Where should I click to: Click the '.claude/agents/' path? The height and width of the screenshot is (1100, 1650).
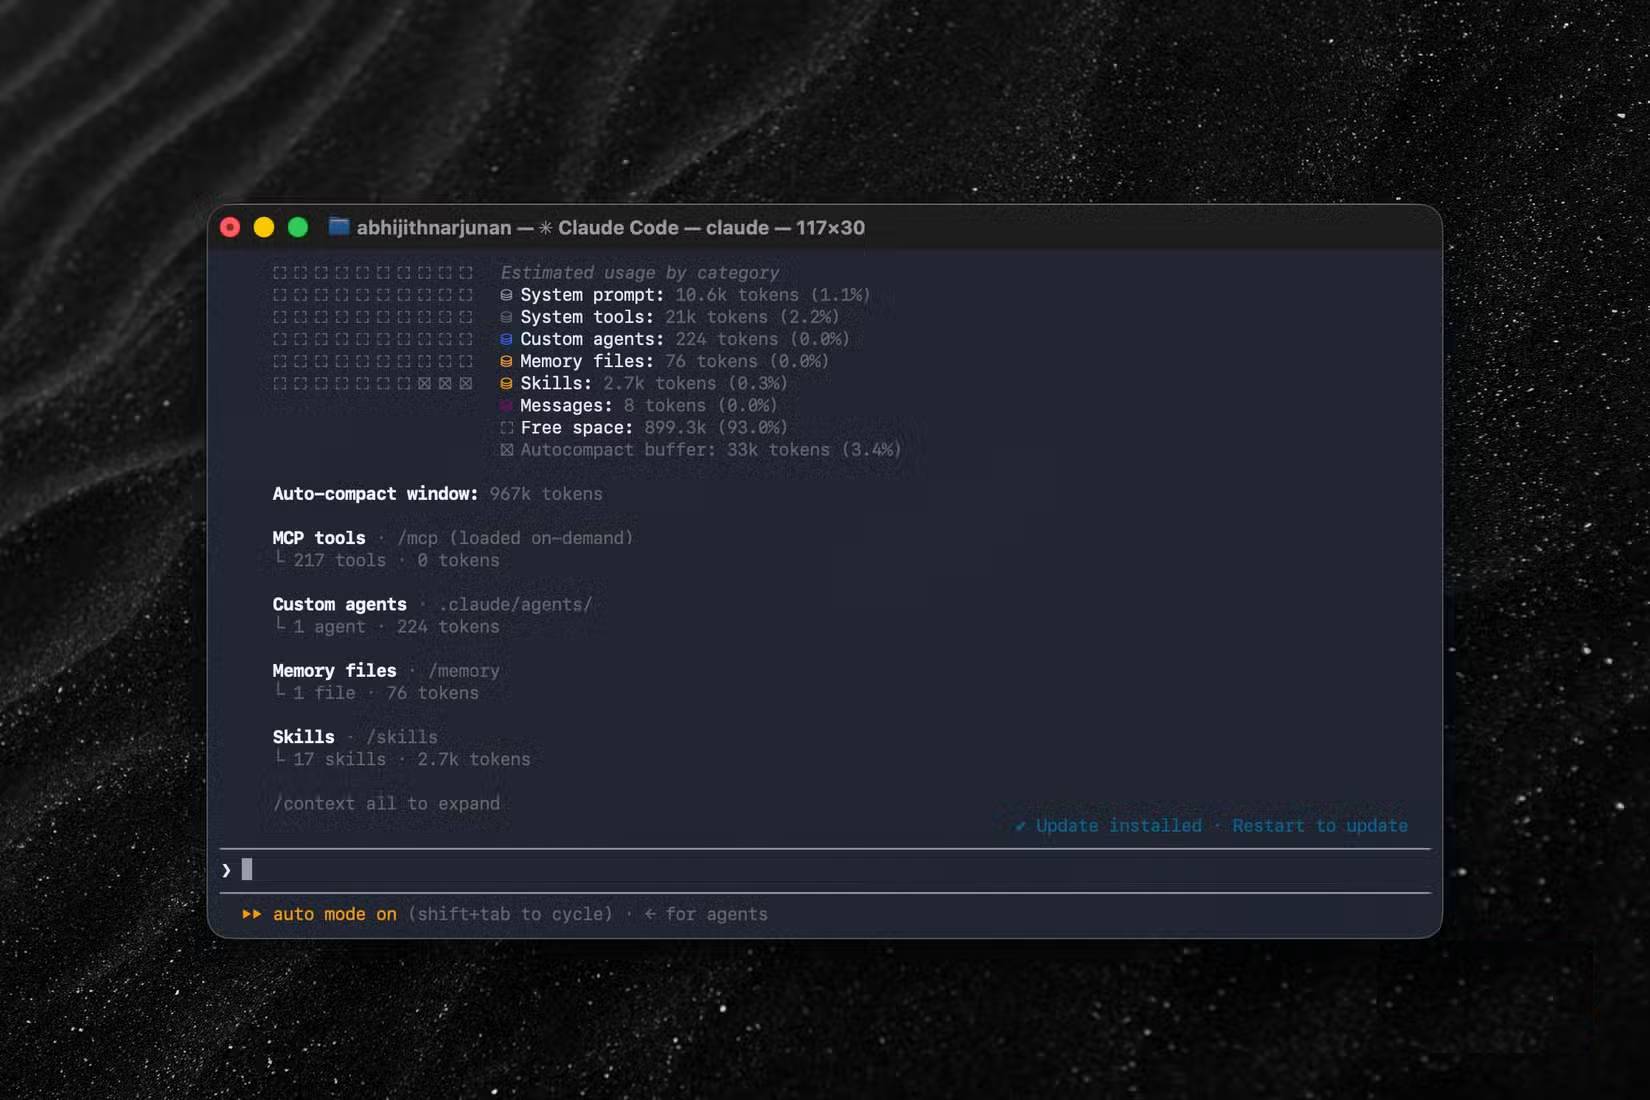(515, 604)
